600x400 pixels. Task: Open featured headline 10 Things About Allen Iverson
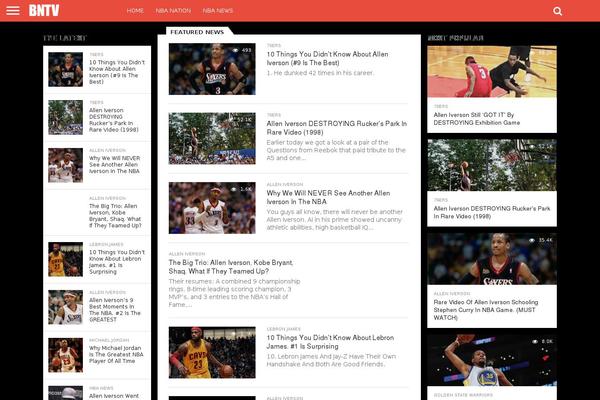click(328, 59)
